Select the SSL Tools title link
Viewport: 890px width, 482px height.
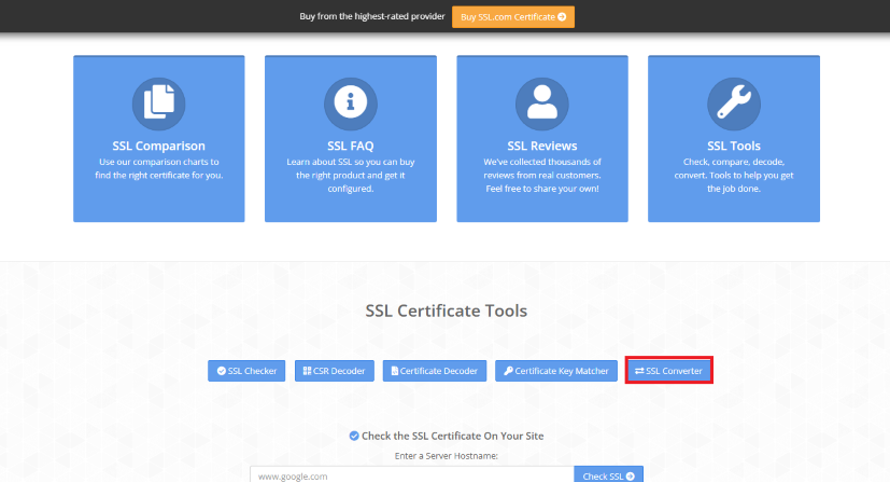[734, 146]
